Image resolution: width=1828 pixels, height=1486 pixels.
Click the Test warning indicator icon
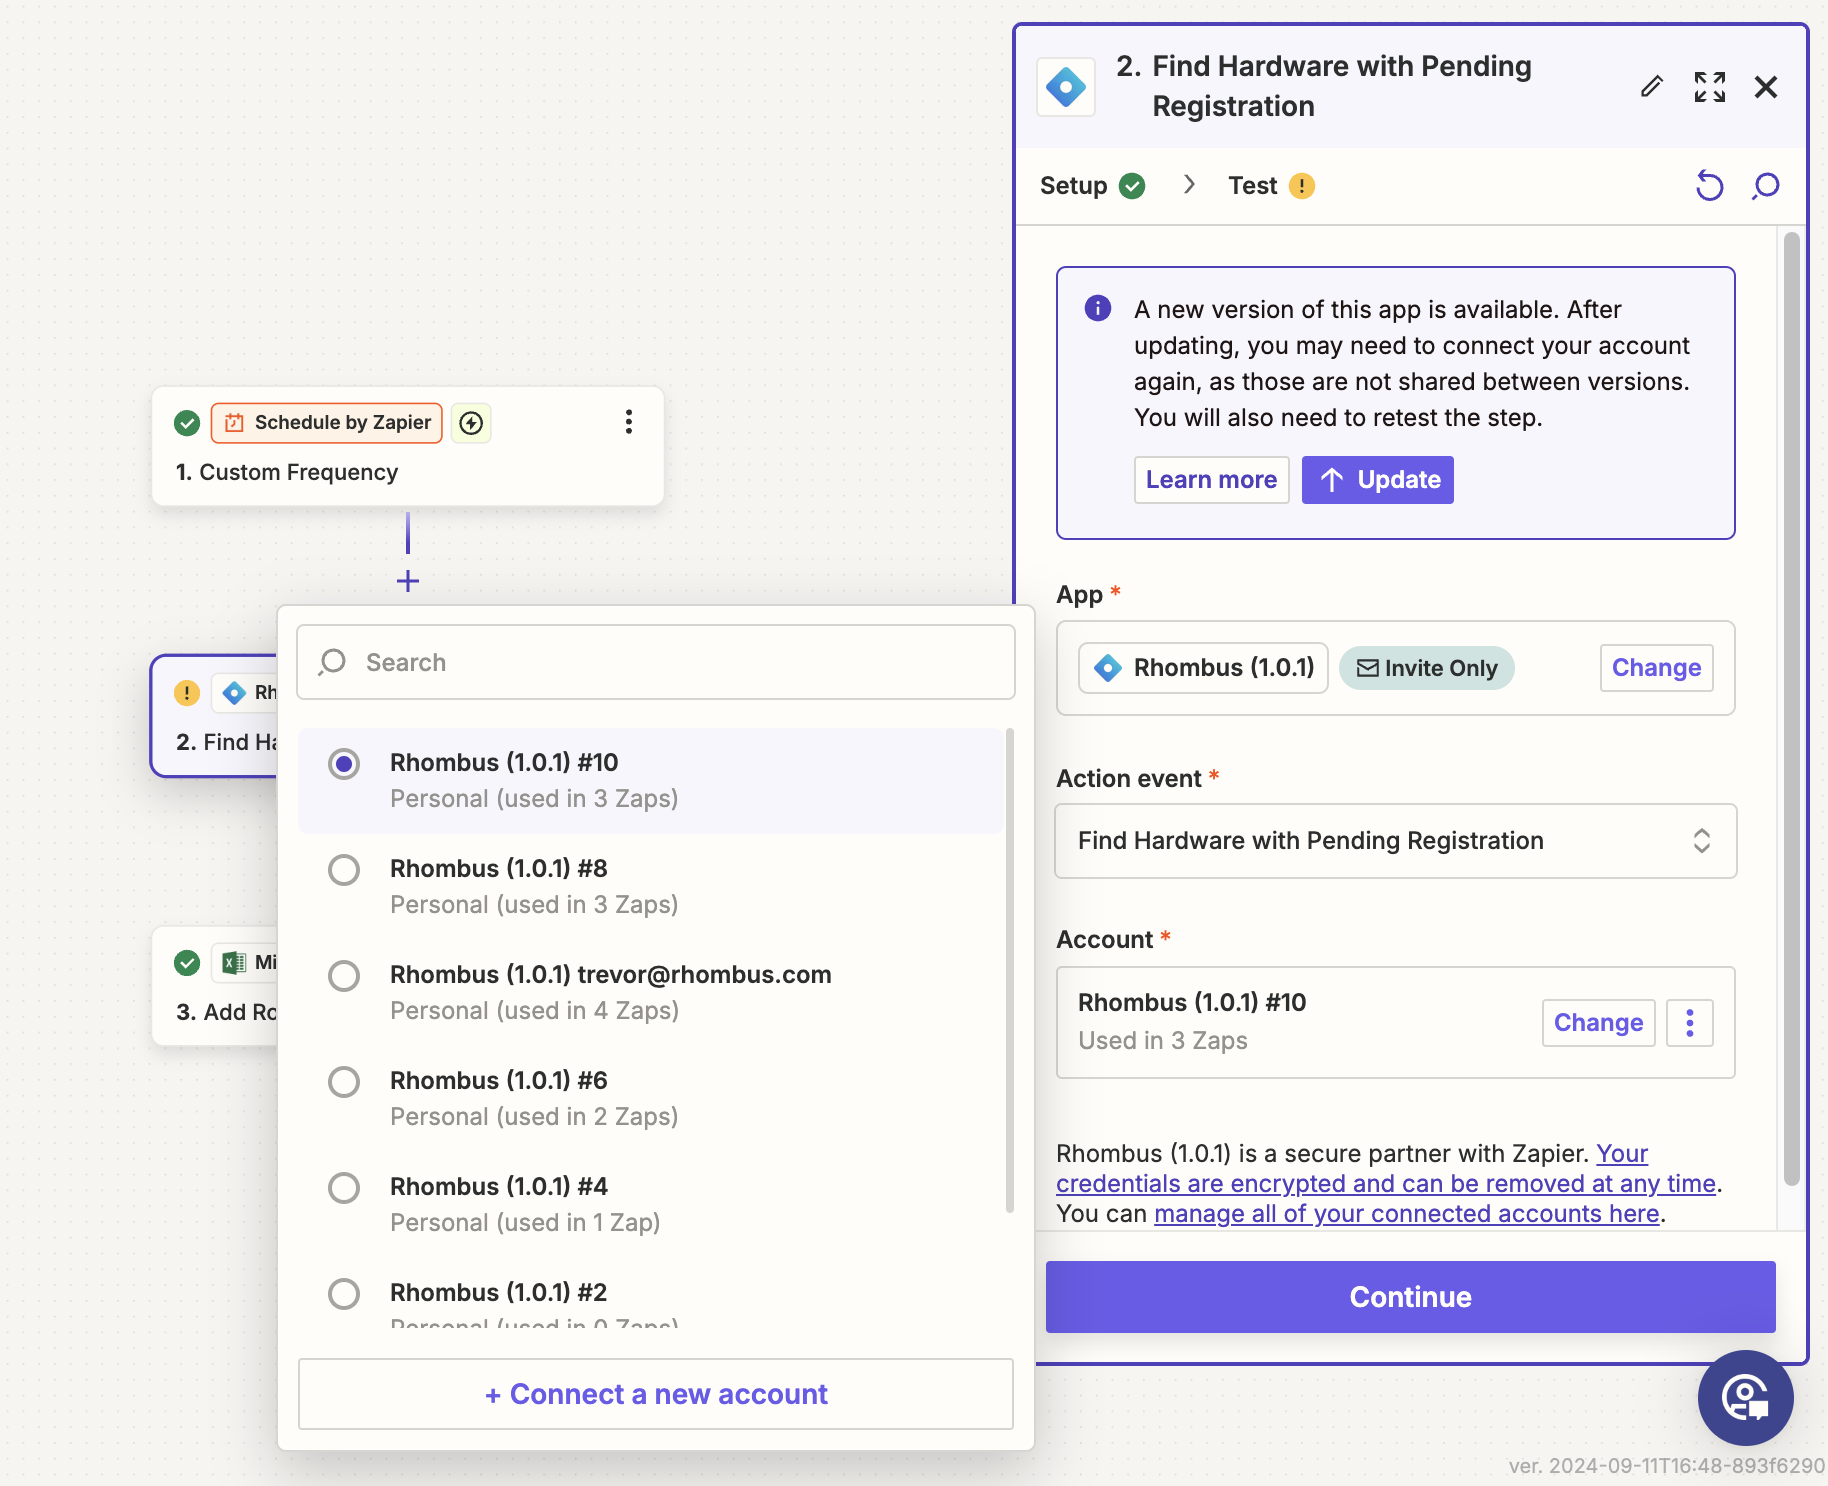tap(1302, 186)
